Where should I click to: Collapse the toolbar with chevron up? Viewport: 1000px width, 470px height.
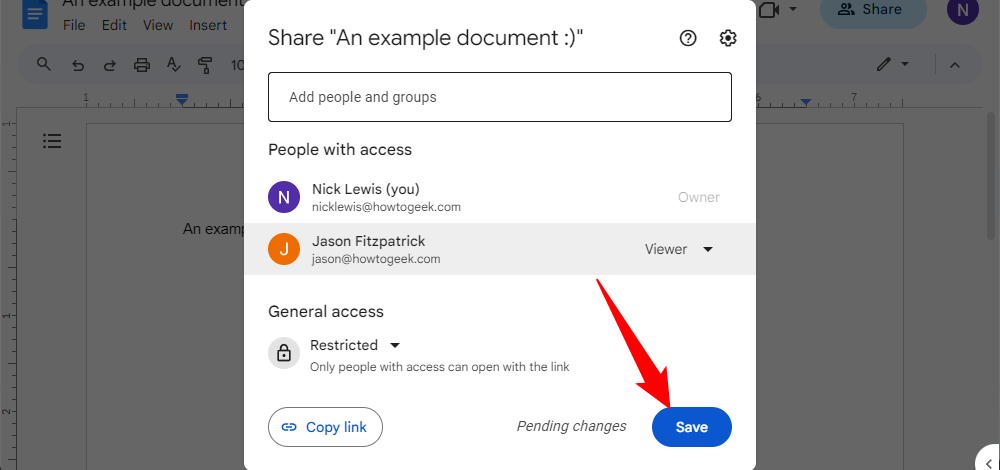pos(955,64)
